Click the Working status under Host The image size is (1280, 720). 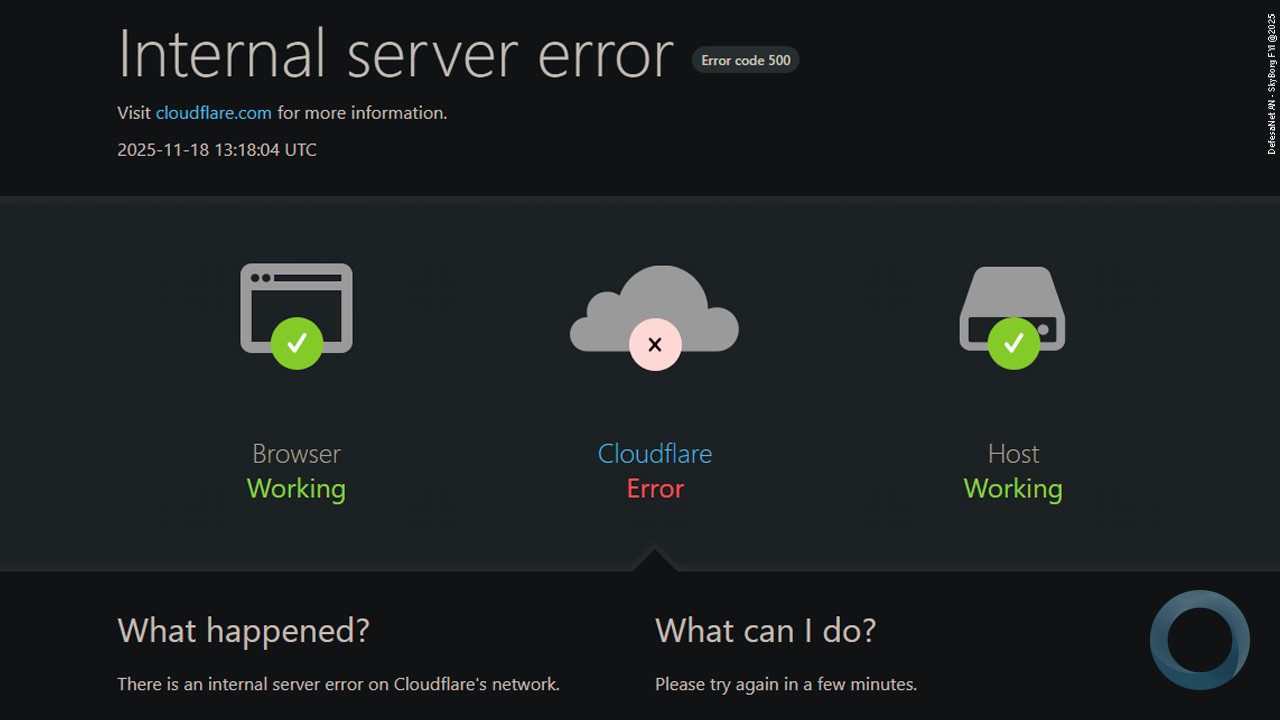[1012, 488]
